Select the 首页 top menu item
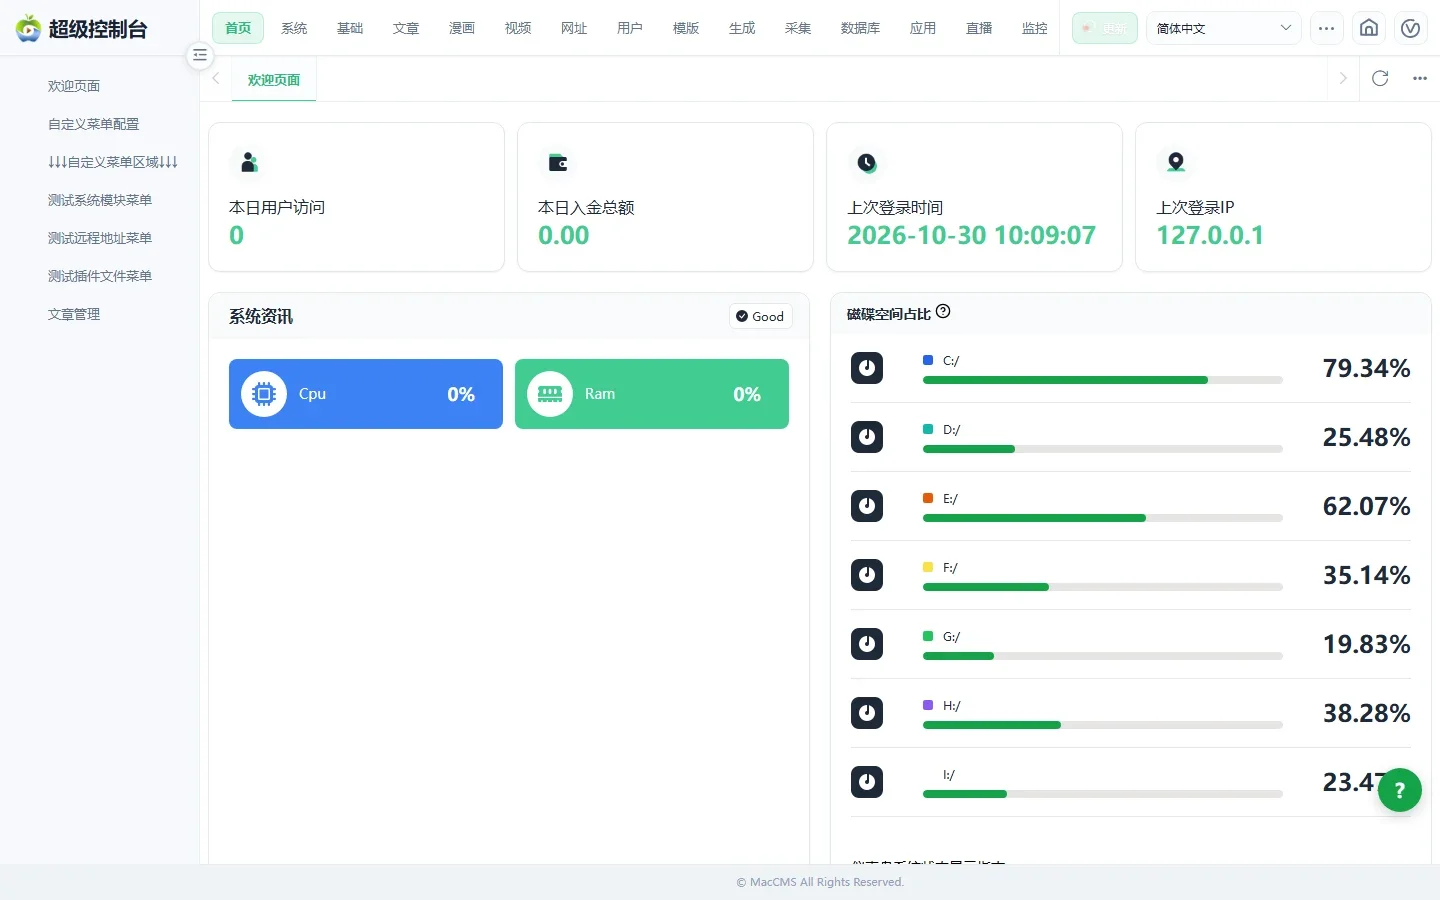Screen dimensions: 1440x900 (238, 28)
